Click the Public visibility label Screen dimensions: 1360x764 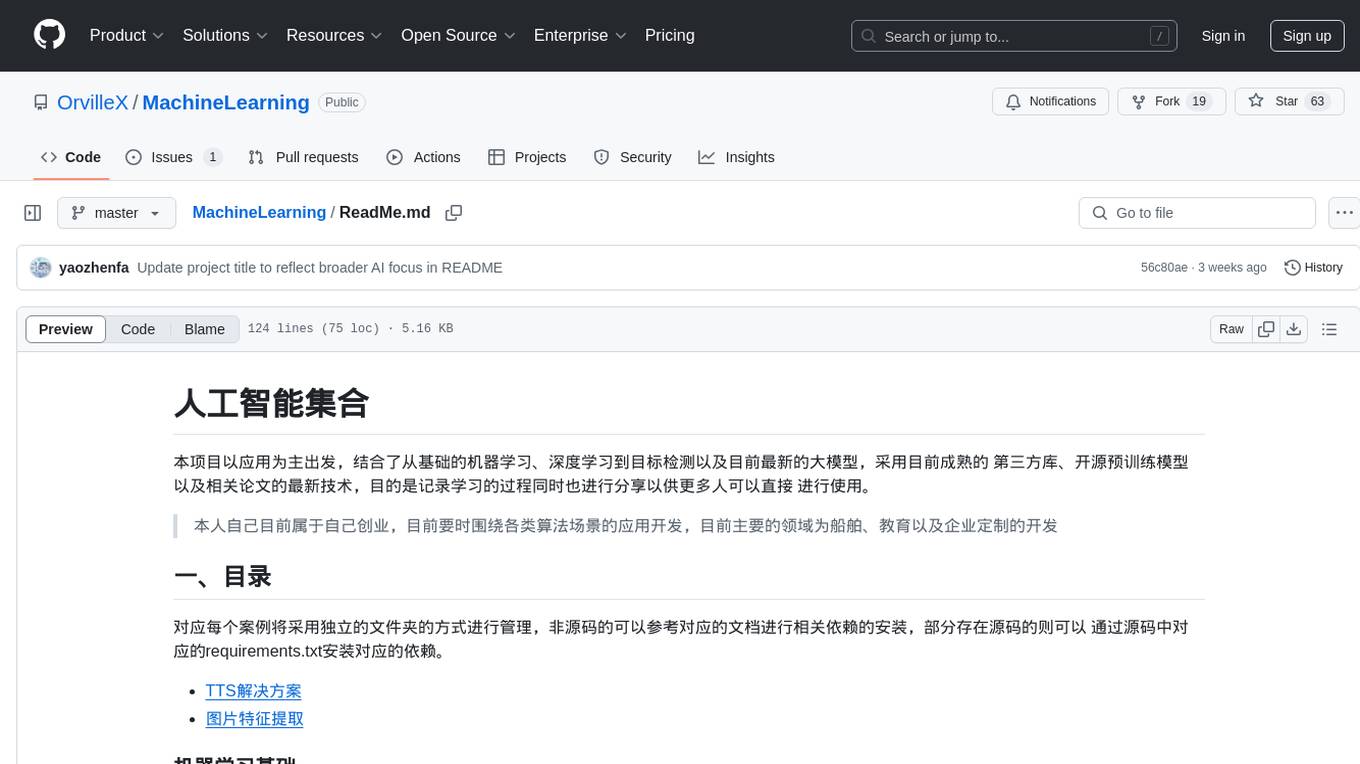coord(342,102)
